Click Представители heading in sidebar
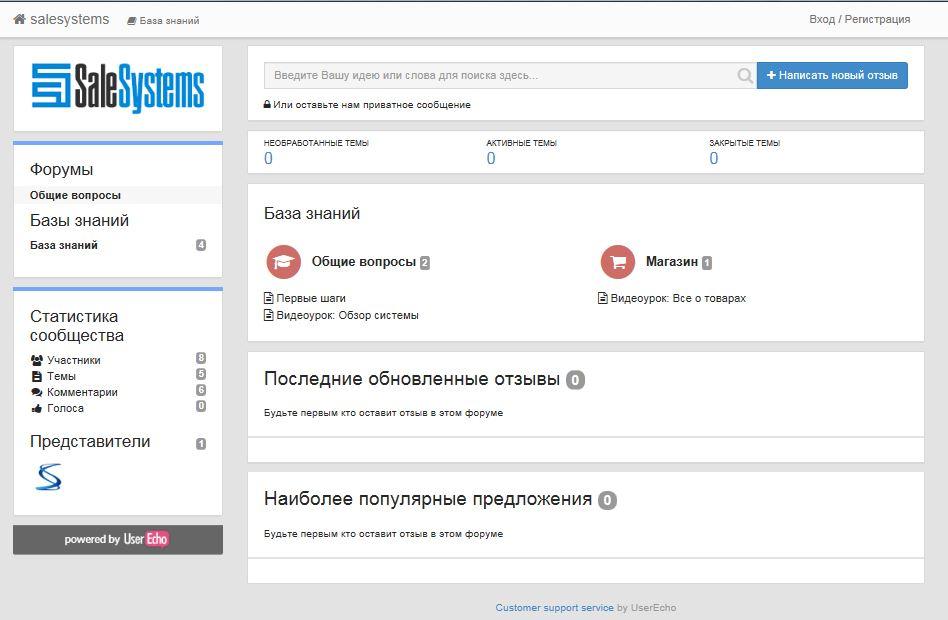Screen dimensions: 948x620 tap(90, 442)
